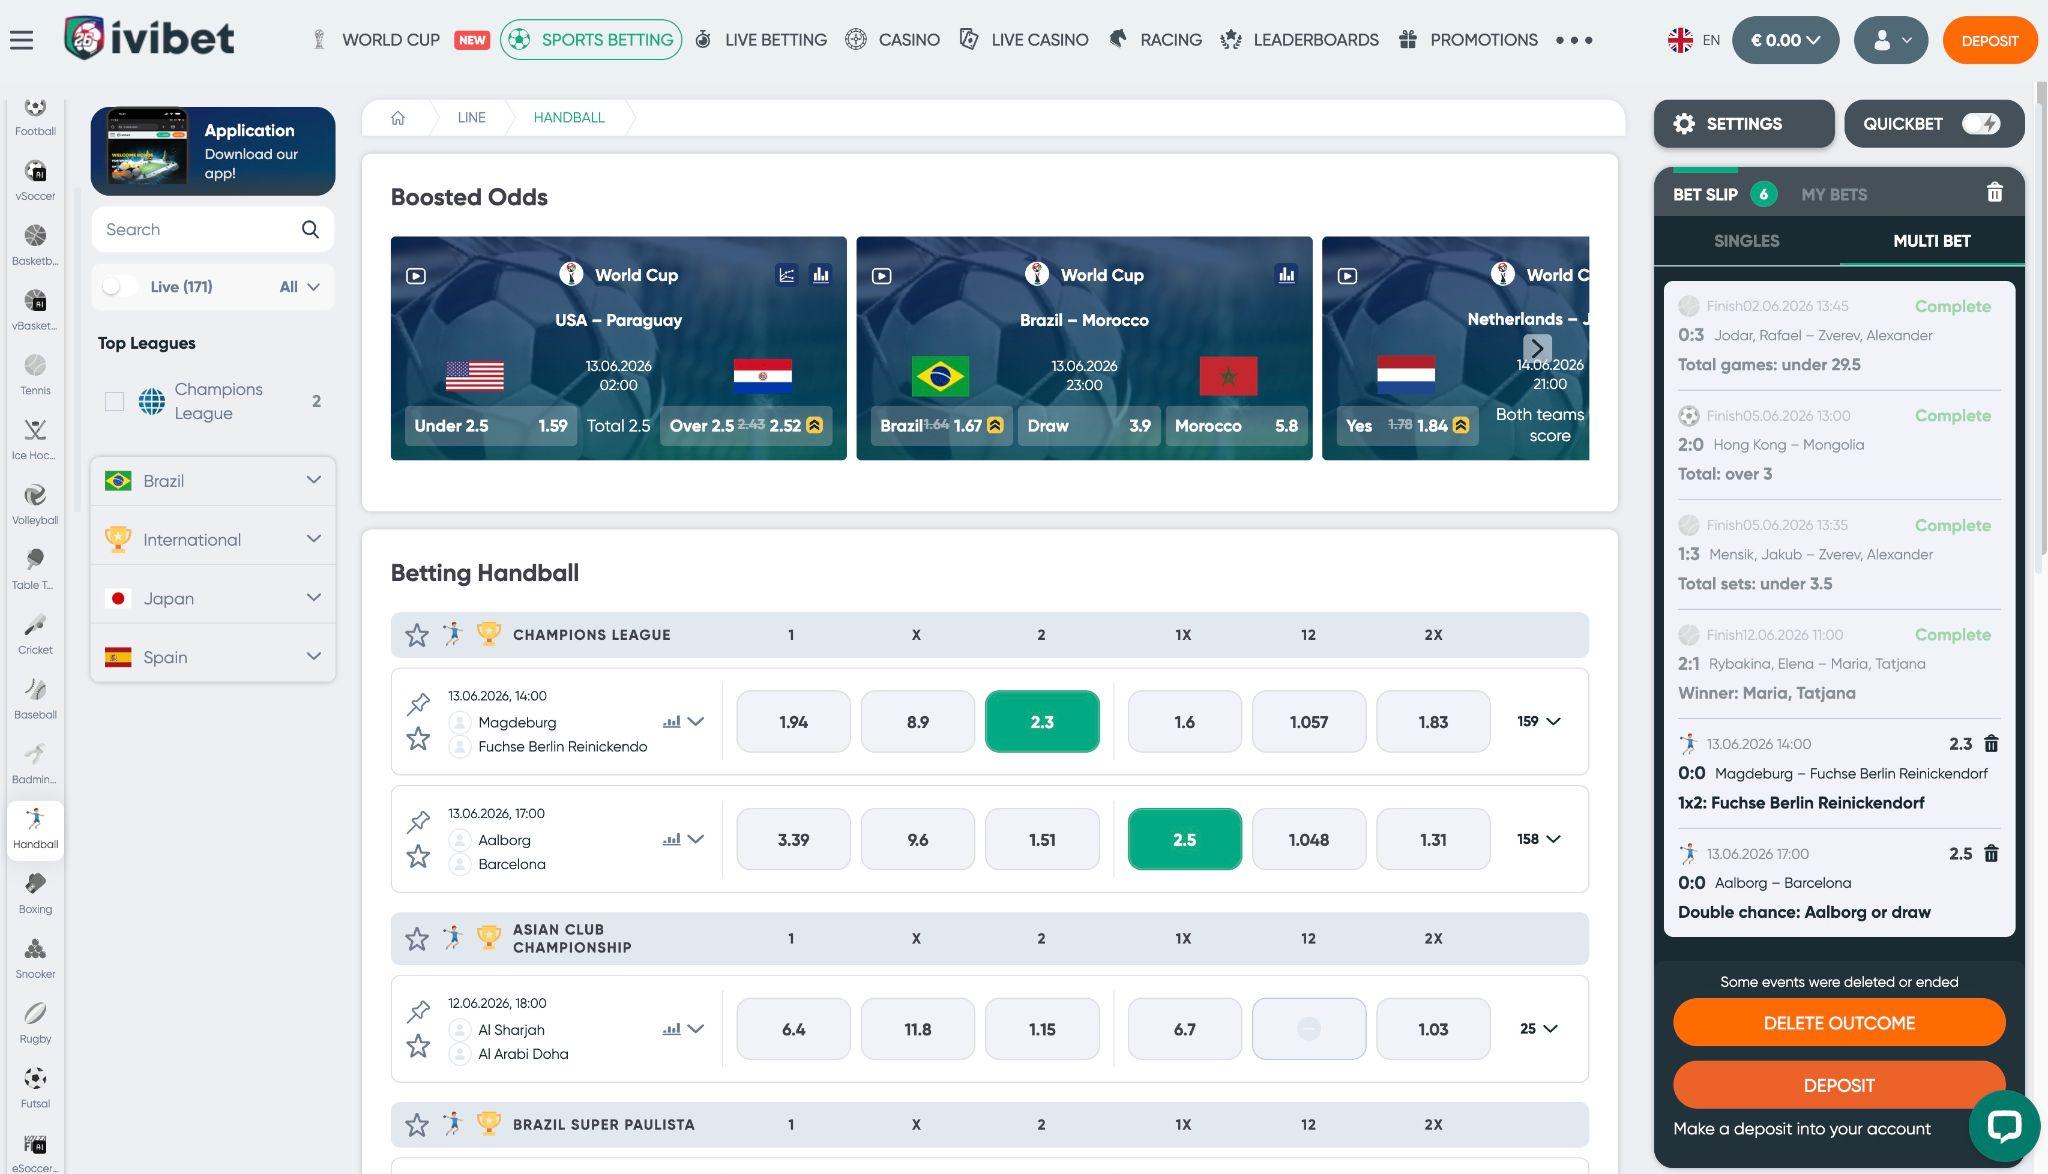The width and height of the screenshot is (2048, 1174).
Task: Select Badminton in the sports sidebar
Action: click(x=35, y=765)
